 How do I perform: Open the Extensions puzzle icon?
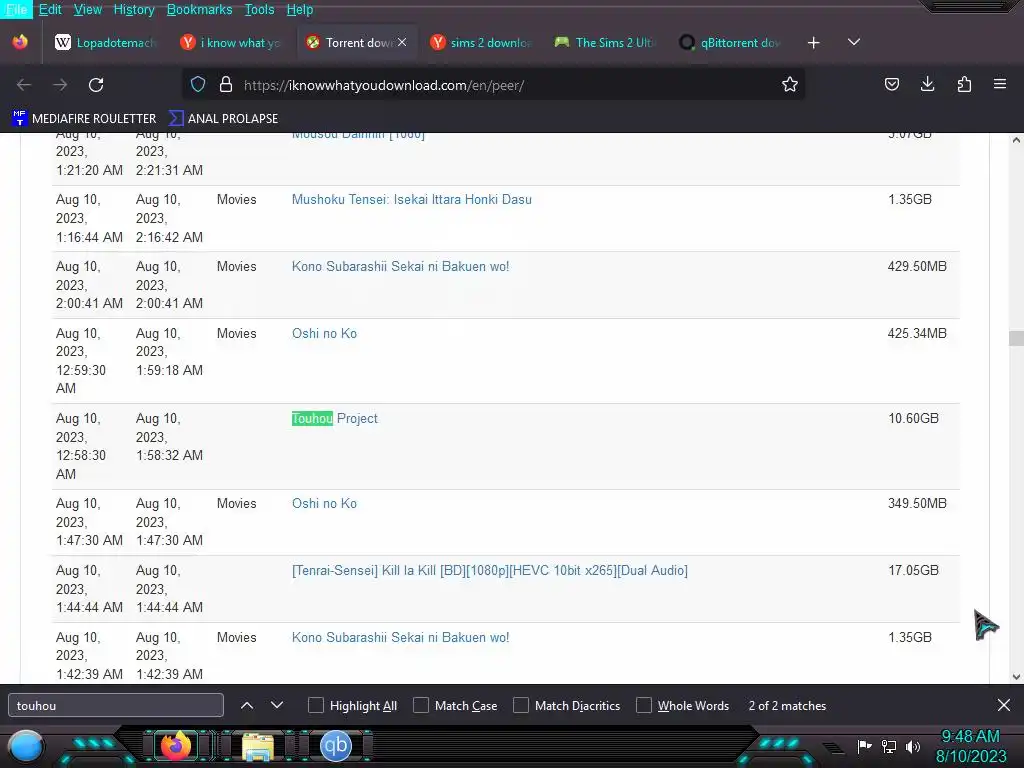coord(964,84)
